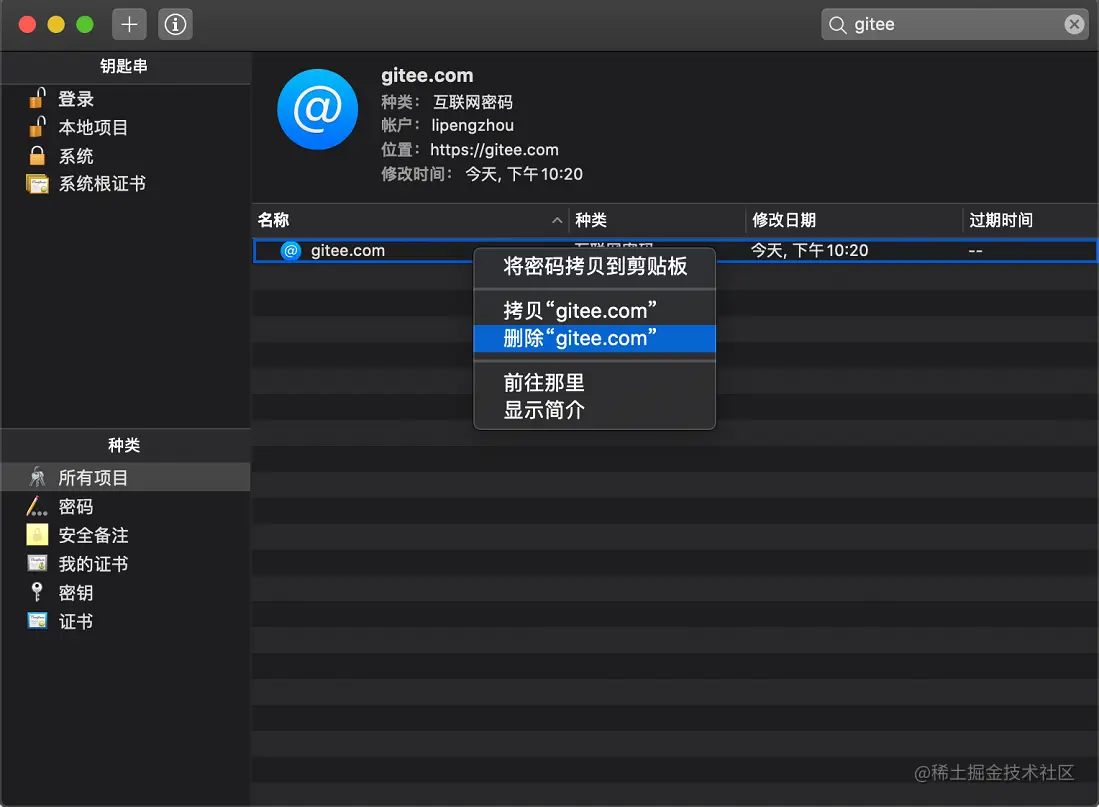Sort by the 种类 column header

tap(657, 220)
